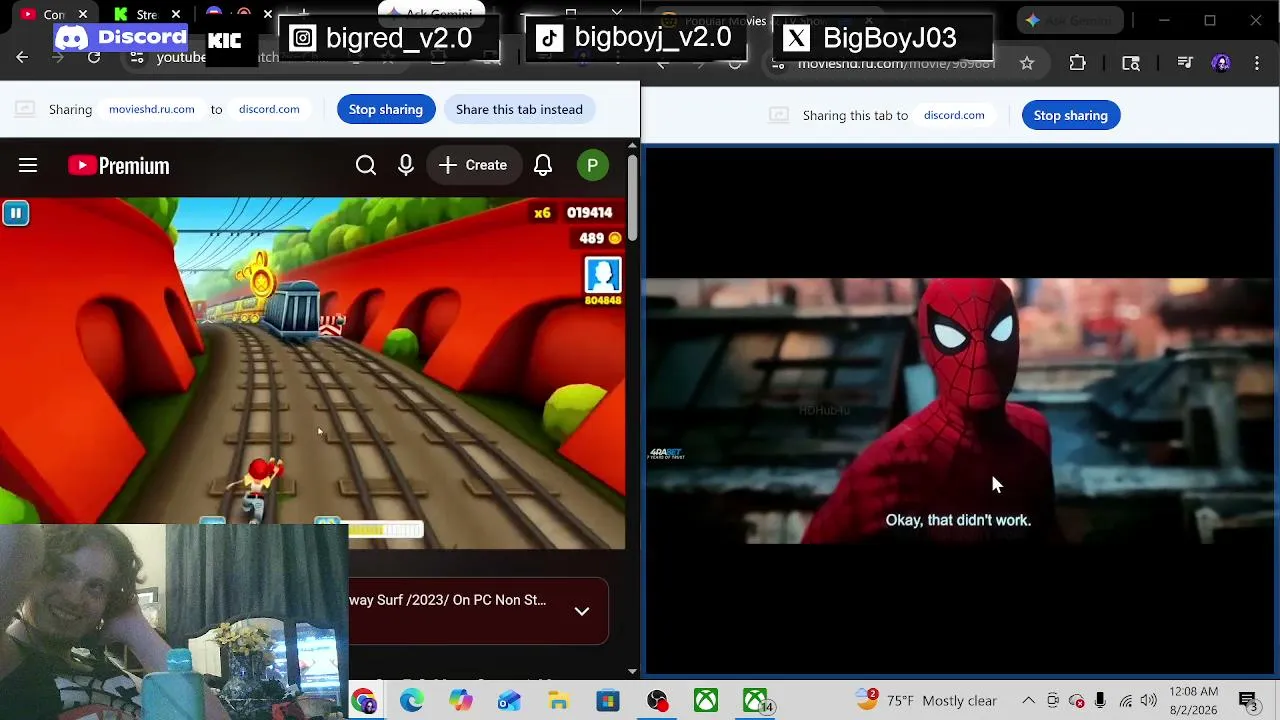Viewport: 1280px width, 720px height.
Task: Click the Ask Gemini button in right window
Action: [1069, 20]
